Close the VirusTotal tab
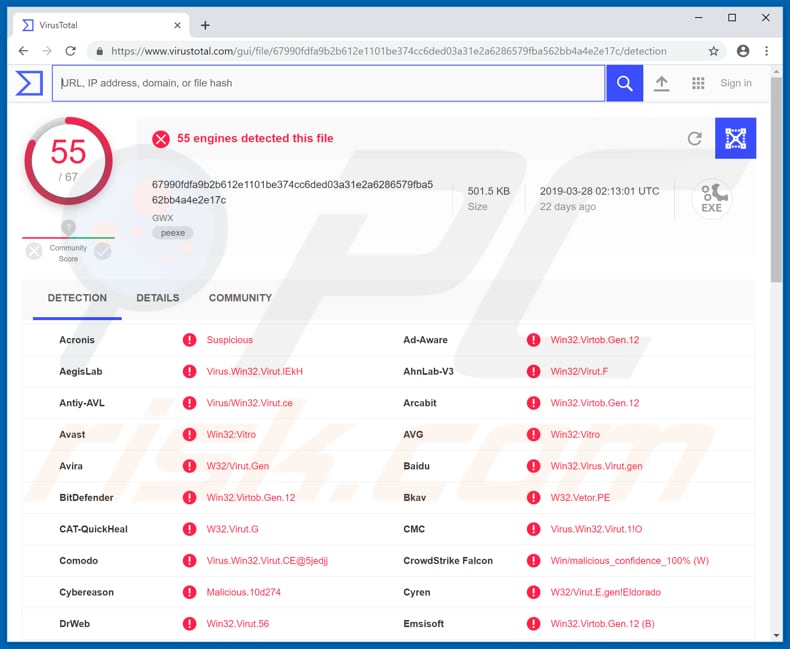The width and height of the screenshot is (790, 649). (x=177, y=25)
